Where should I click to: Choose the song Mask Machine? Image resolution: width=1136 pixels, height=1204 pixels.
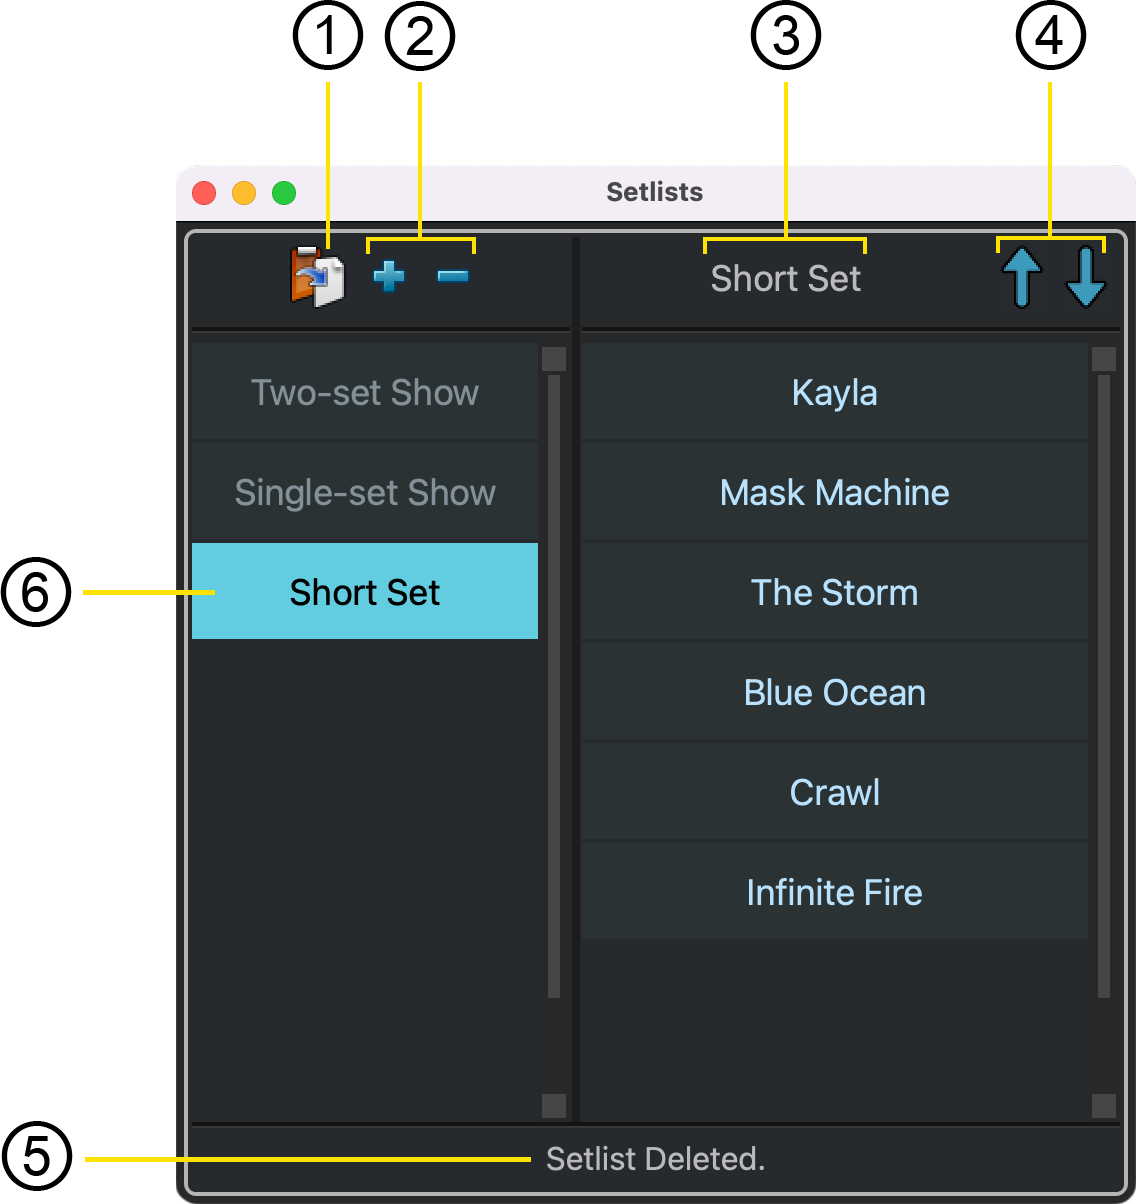point(834,492)
